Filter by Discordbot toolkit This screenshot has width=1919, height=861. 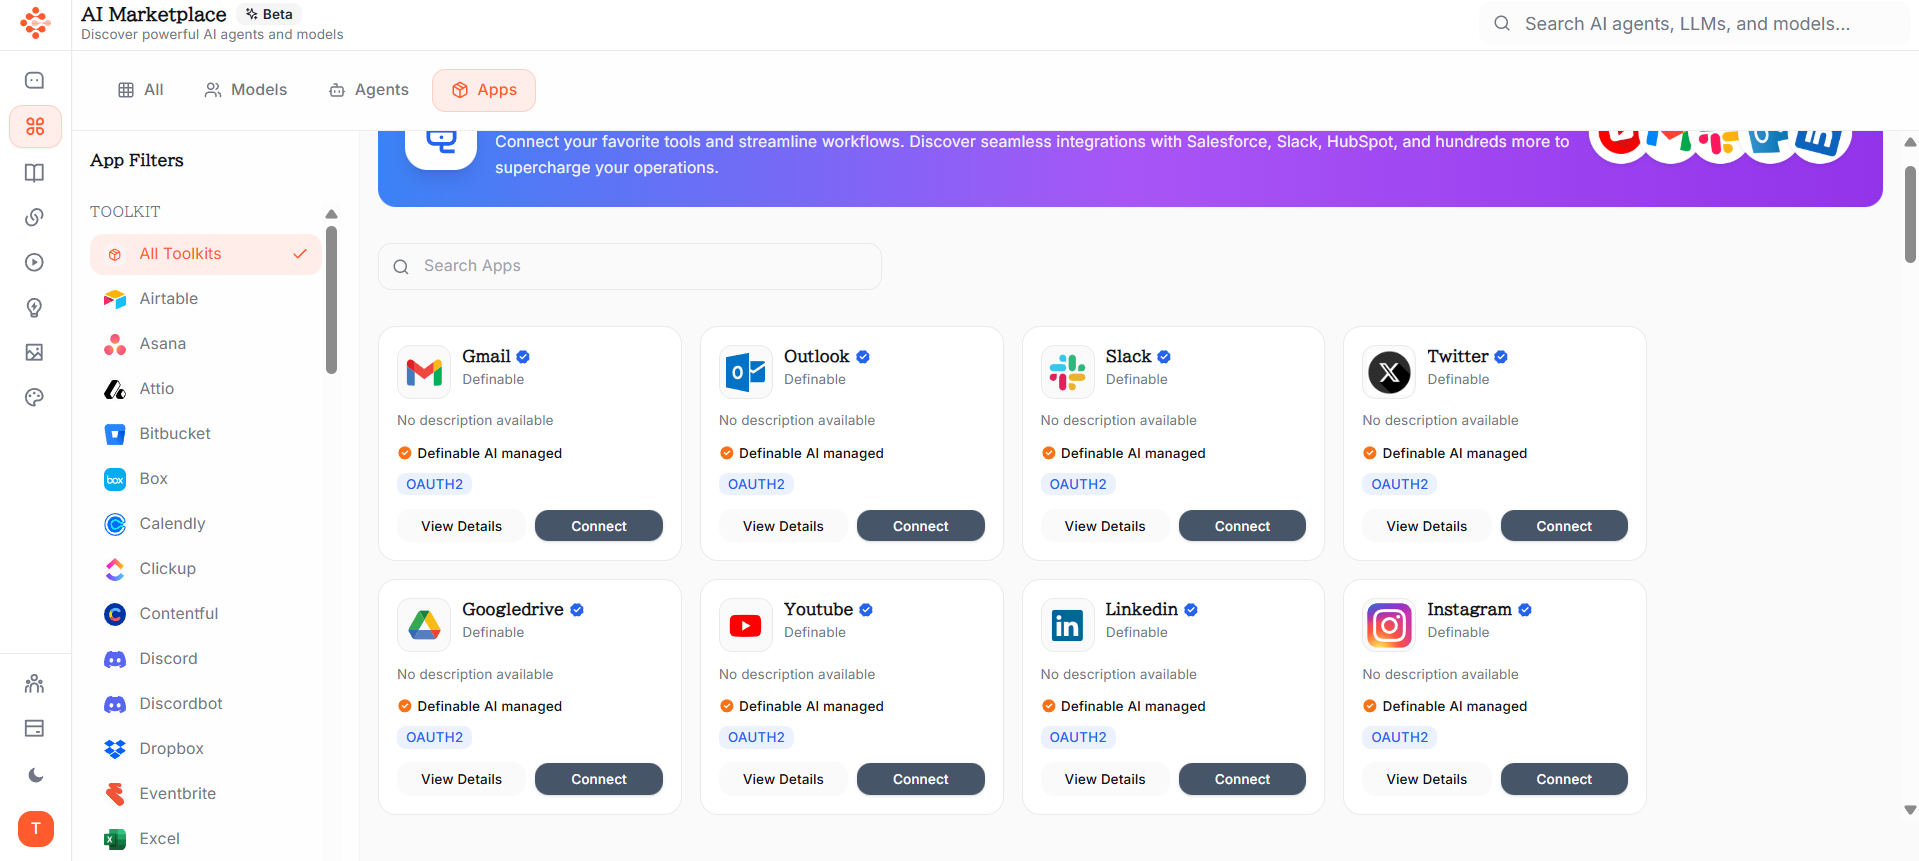[205, 704]
